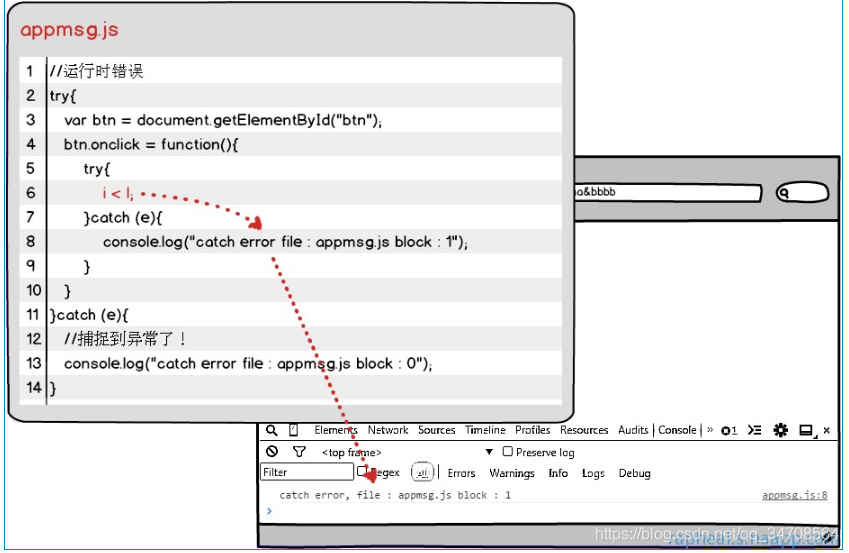
Task: Open DevTools settings gear icon
Action: [780, 430]
